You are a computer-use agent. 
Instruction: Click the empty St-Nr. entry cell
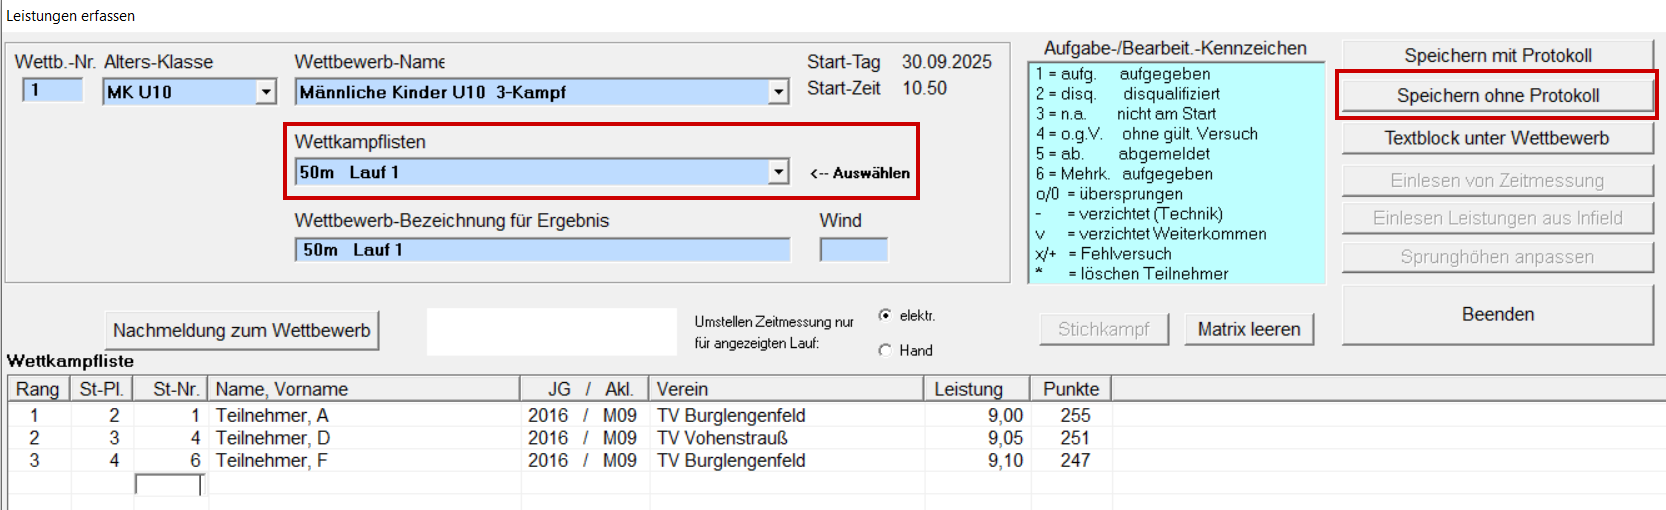168,485
